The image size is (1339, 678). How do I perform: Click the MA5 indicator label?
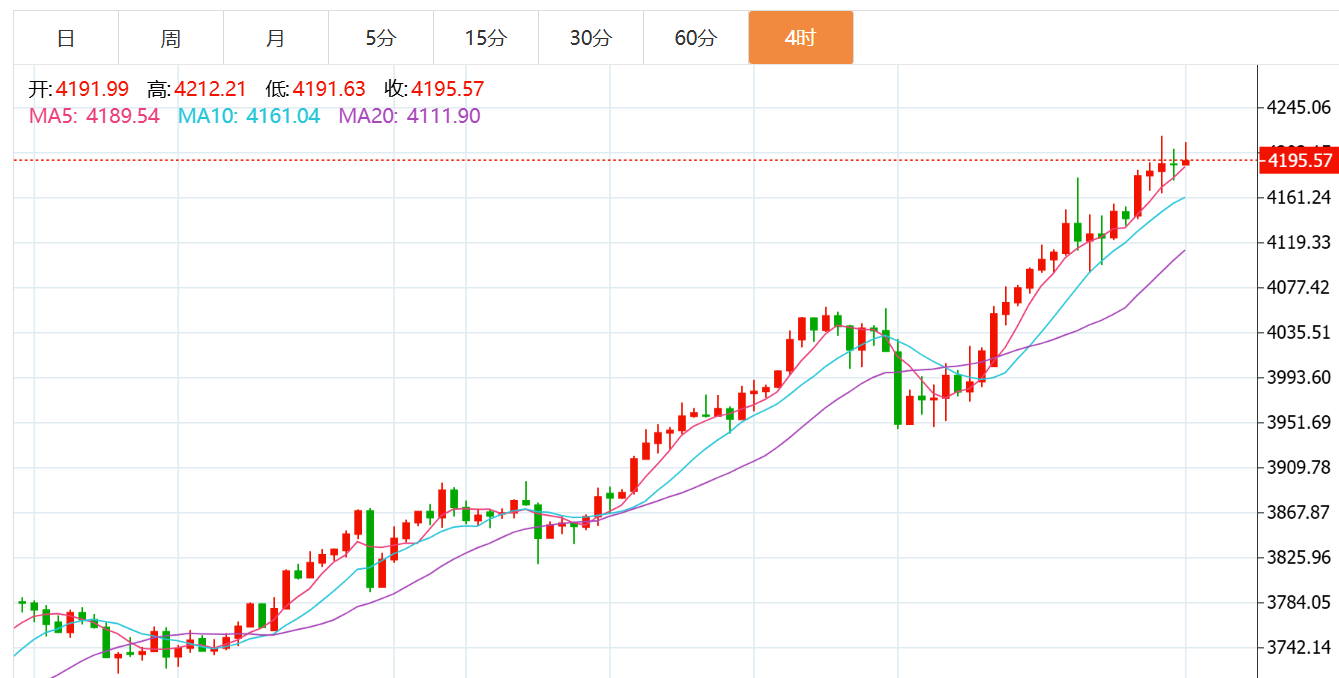(94, 116)
